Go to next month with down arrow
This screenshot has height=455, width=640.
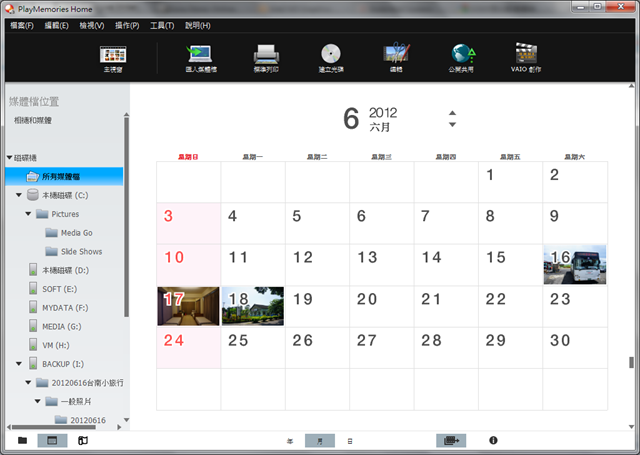(452, 124)
